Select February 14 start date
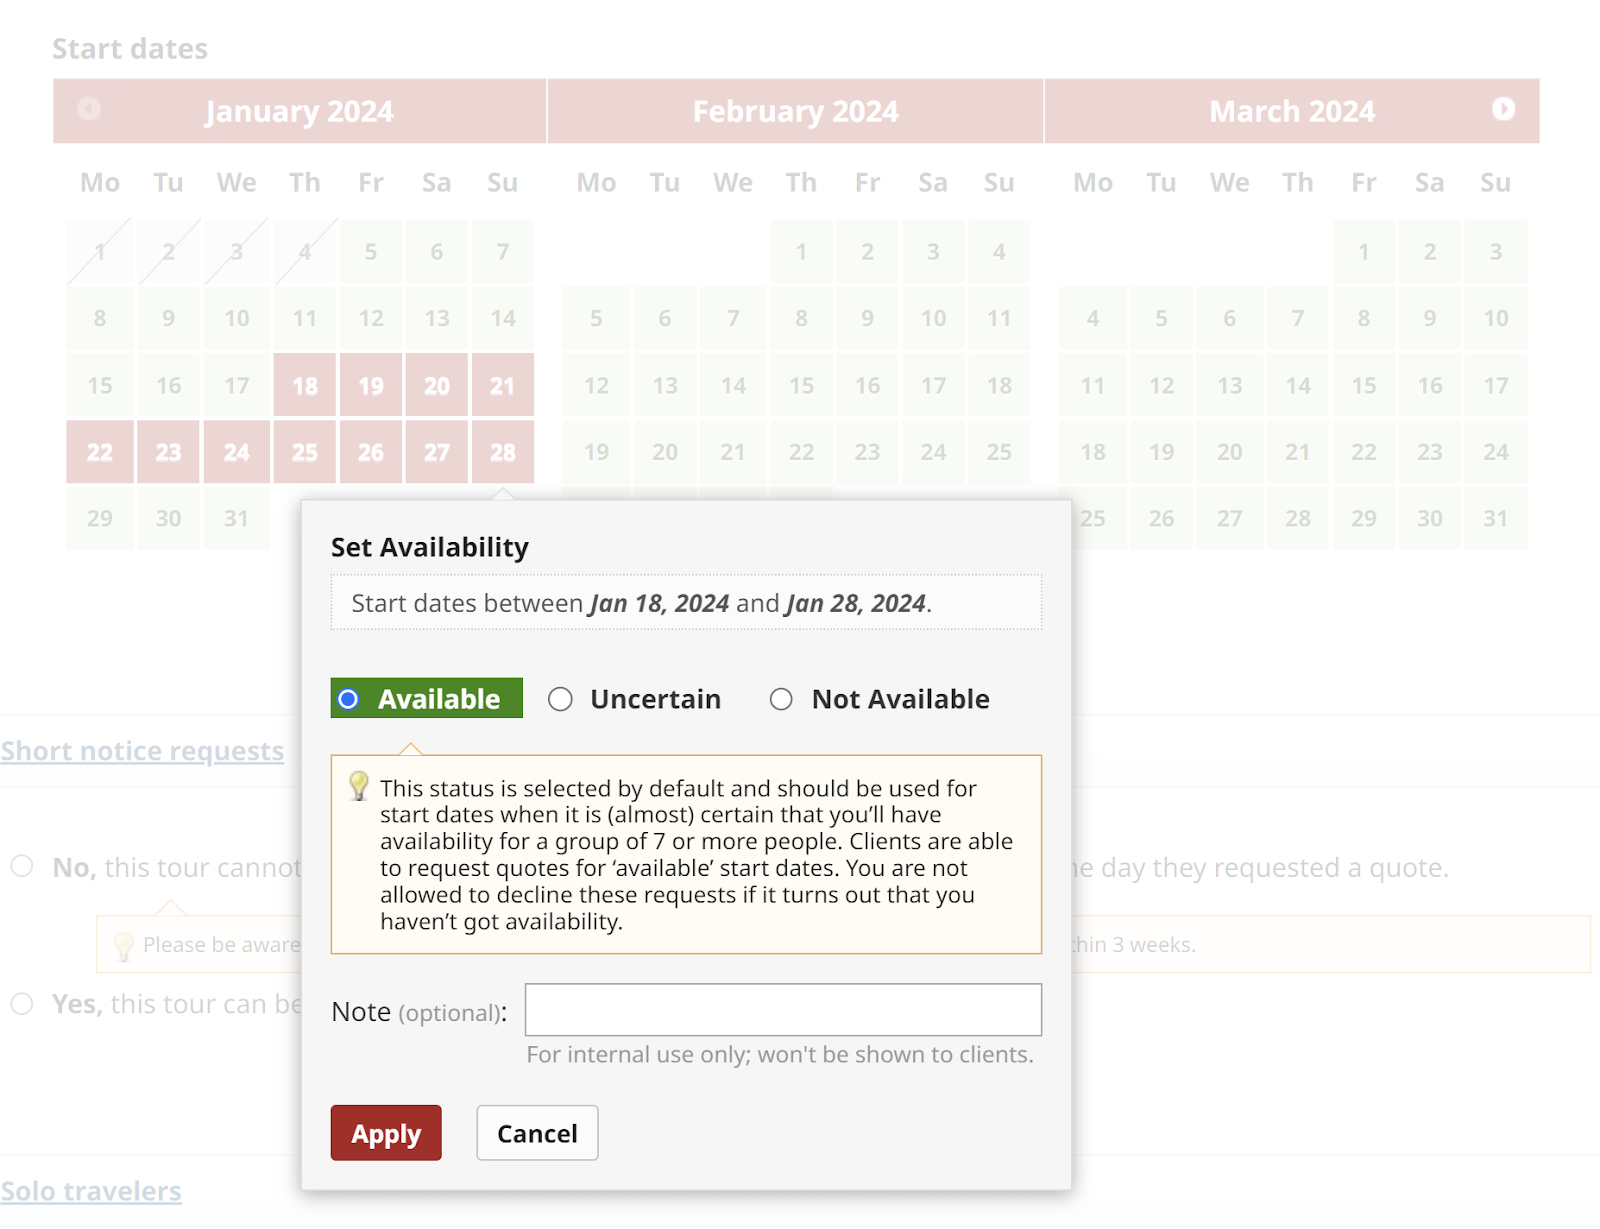 pyautogui.click(x=733, y=385)
